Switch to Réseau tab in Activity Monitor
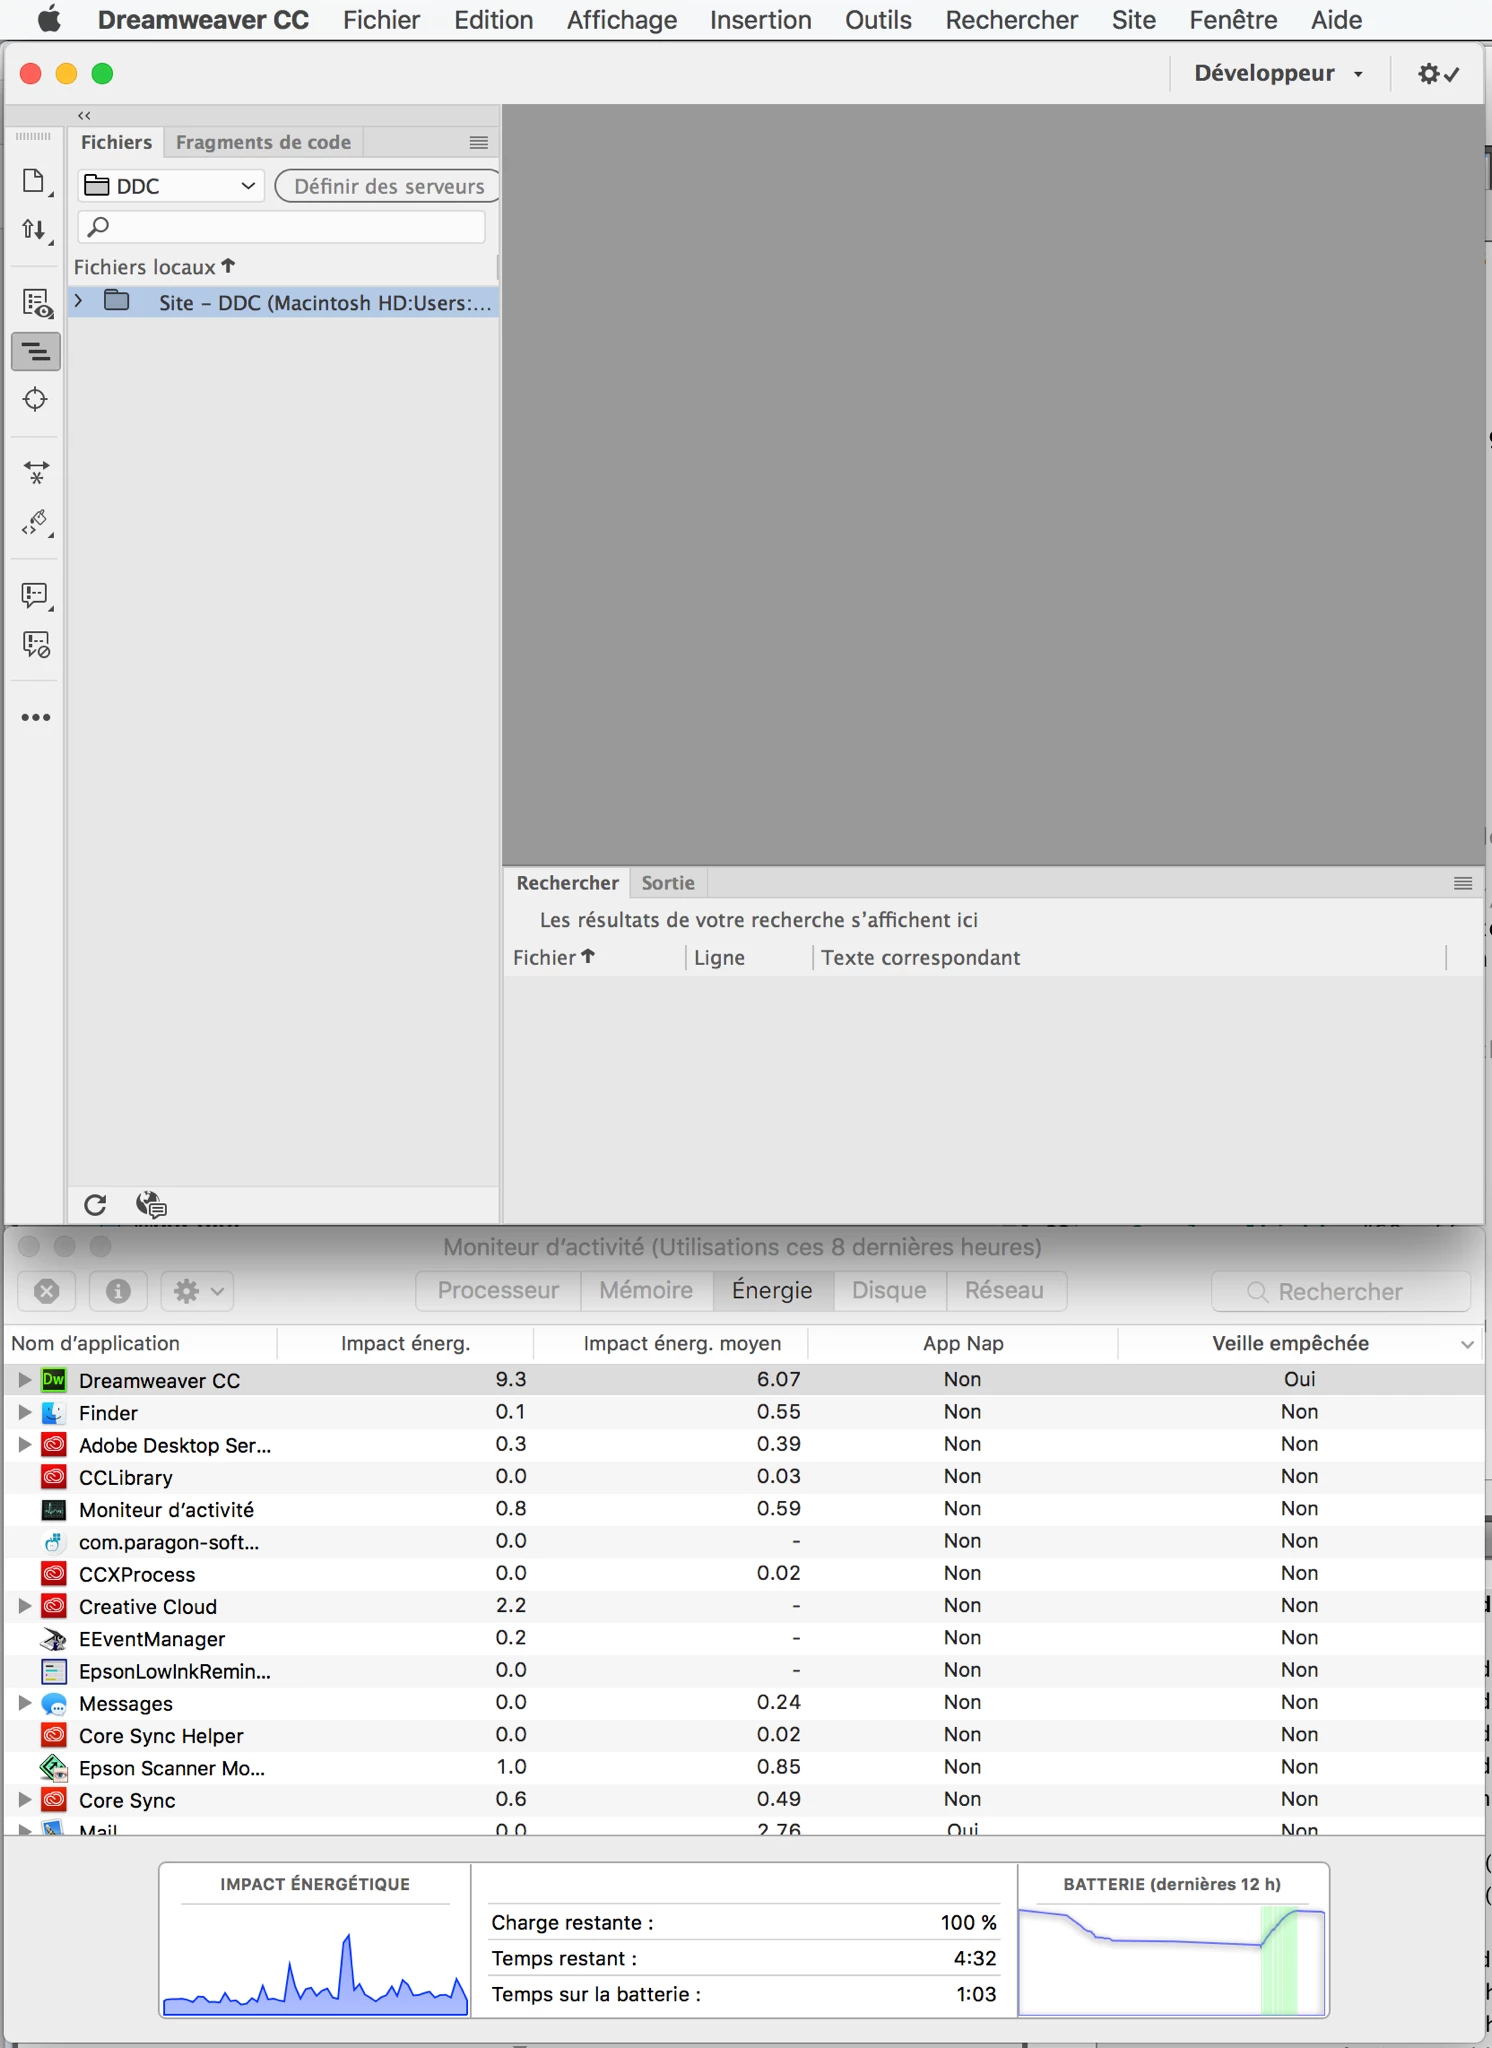 point(1005,1290)
